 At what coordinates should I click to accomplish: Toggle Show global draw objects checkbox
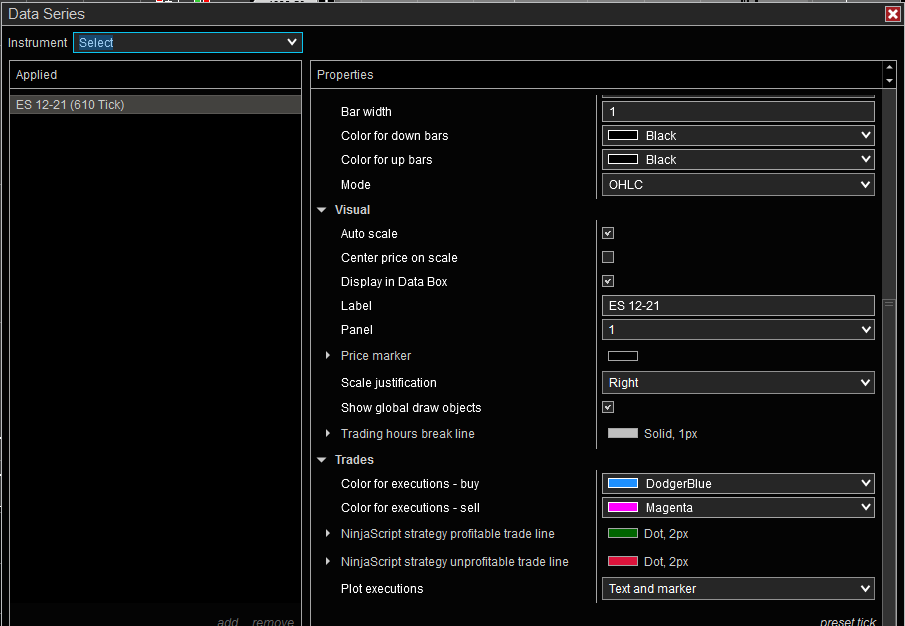coord(608,407)
